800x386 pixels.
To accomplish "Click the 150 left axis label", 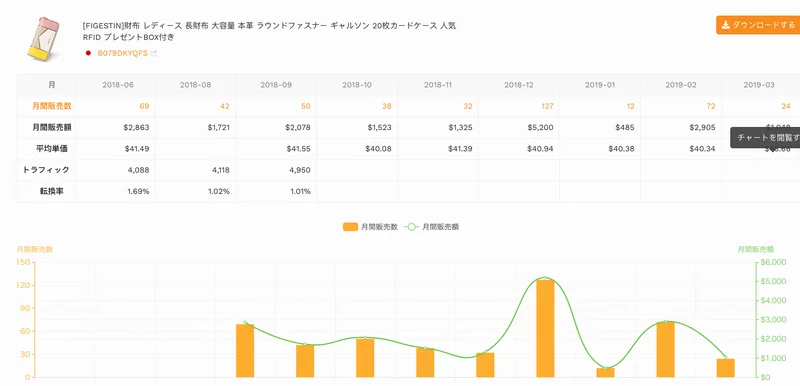I will coord(23,262).
